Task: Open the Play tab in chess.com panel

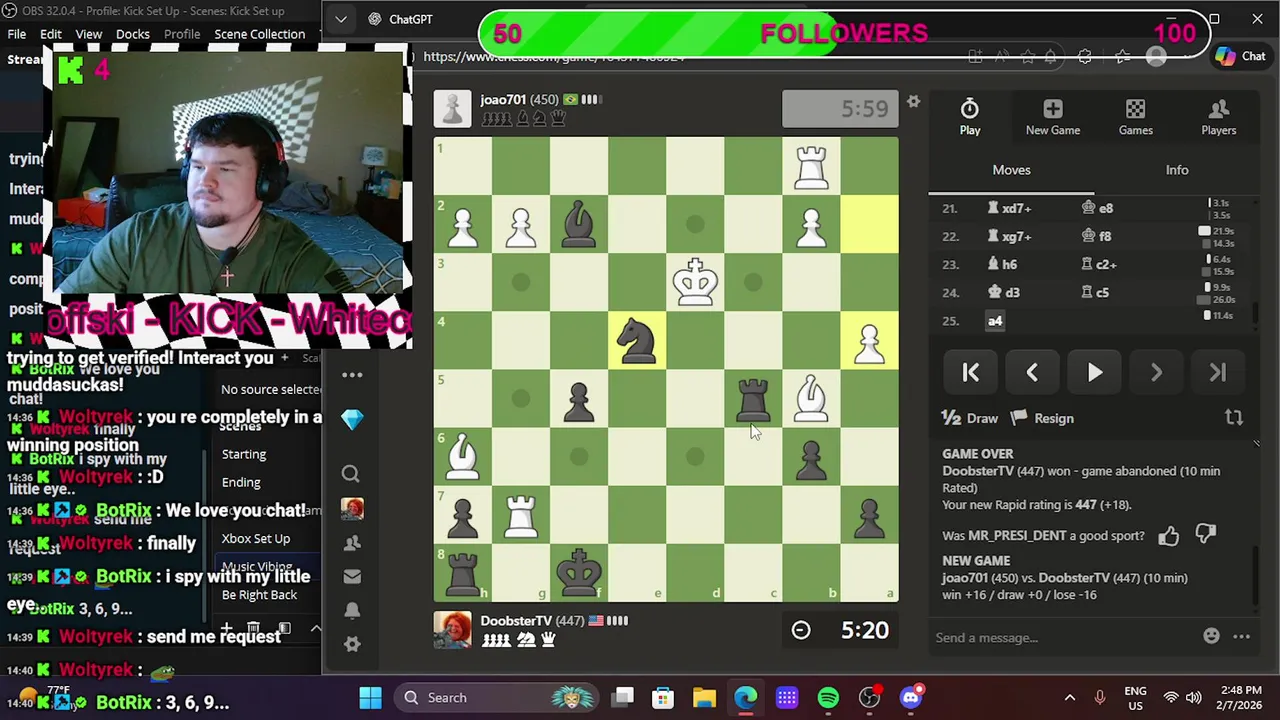Action: (970, 117)
